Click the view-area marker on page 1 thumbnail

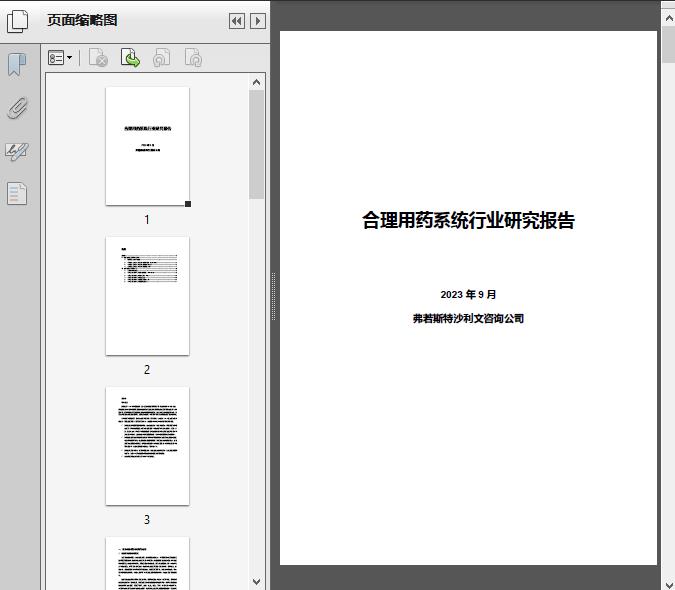point(188,204)
